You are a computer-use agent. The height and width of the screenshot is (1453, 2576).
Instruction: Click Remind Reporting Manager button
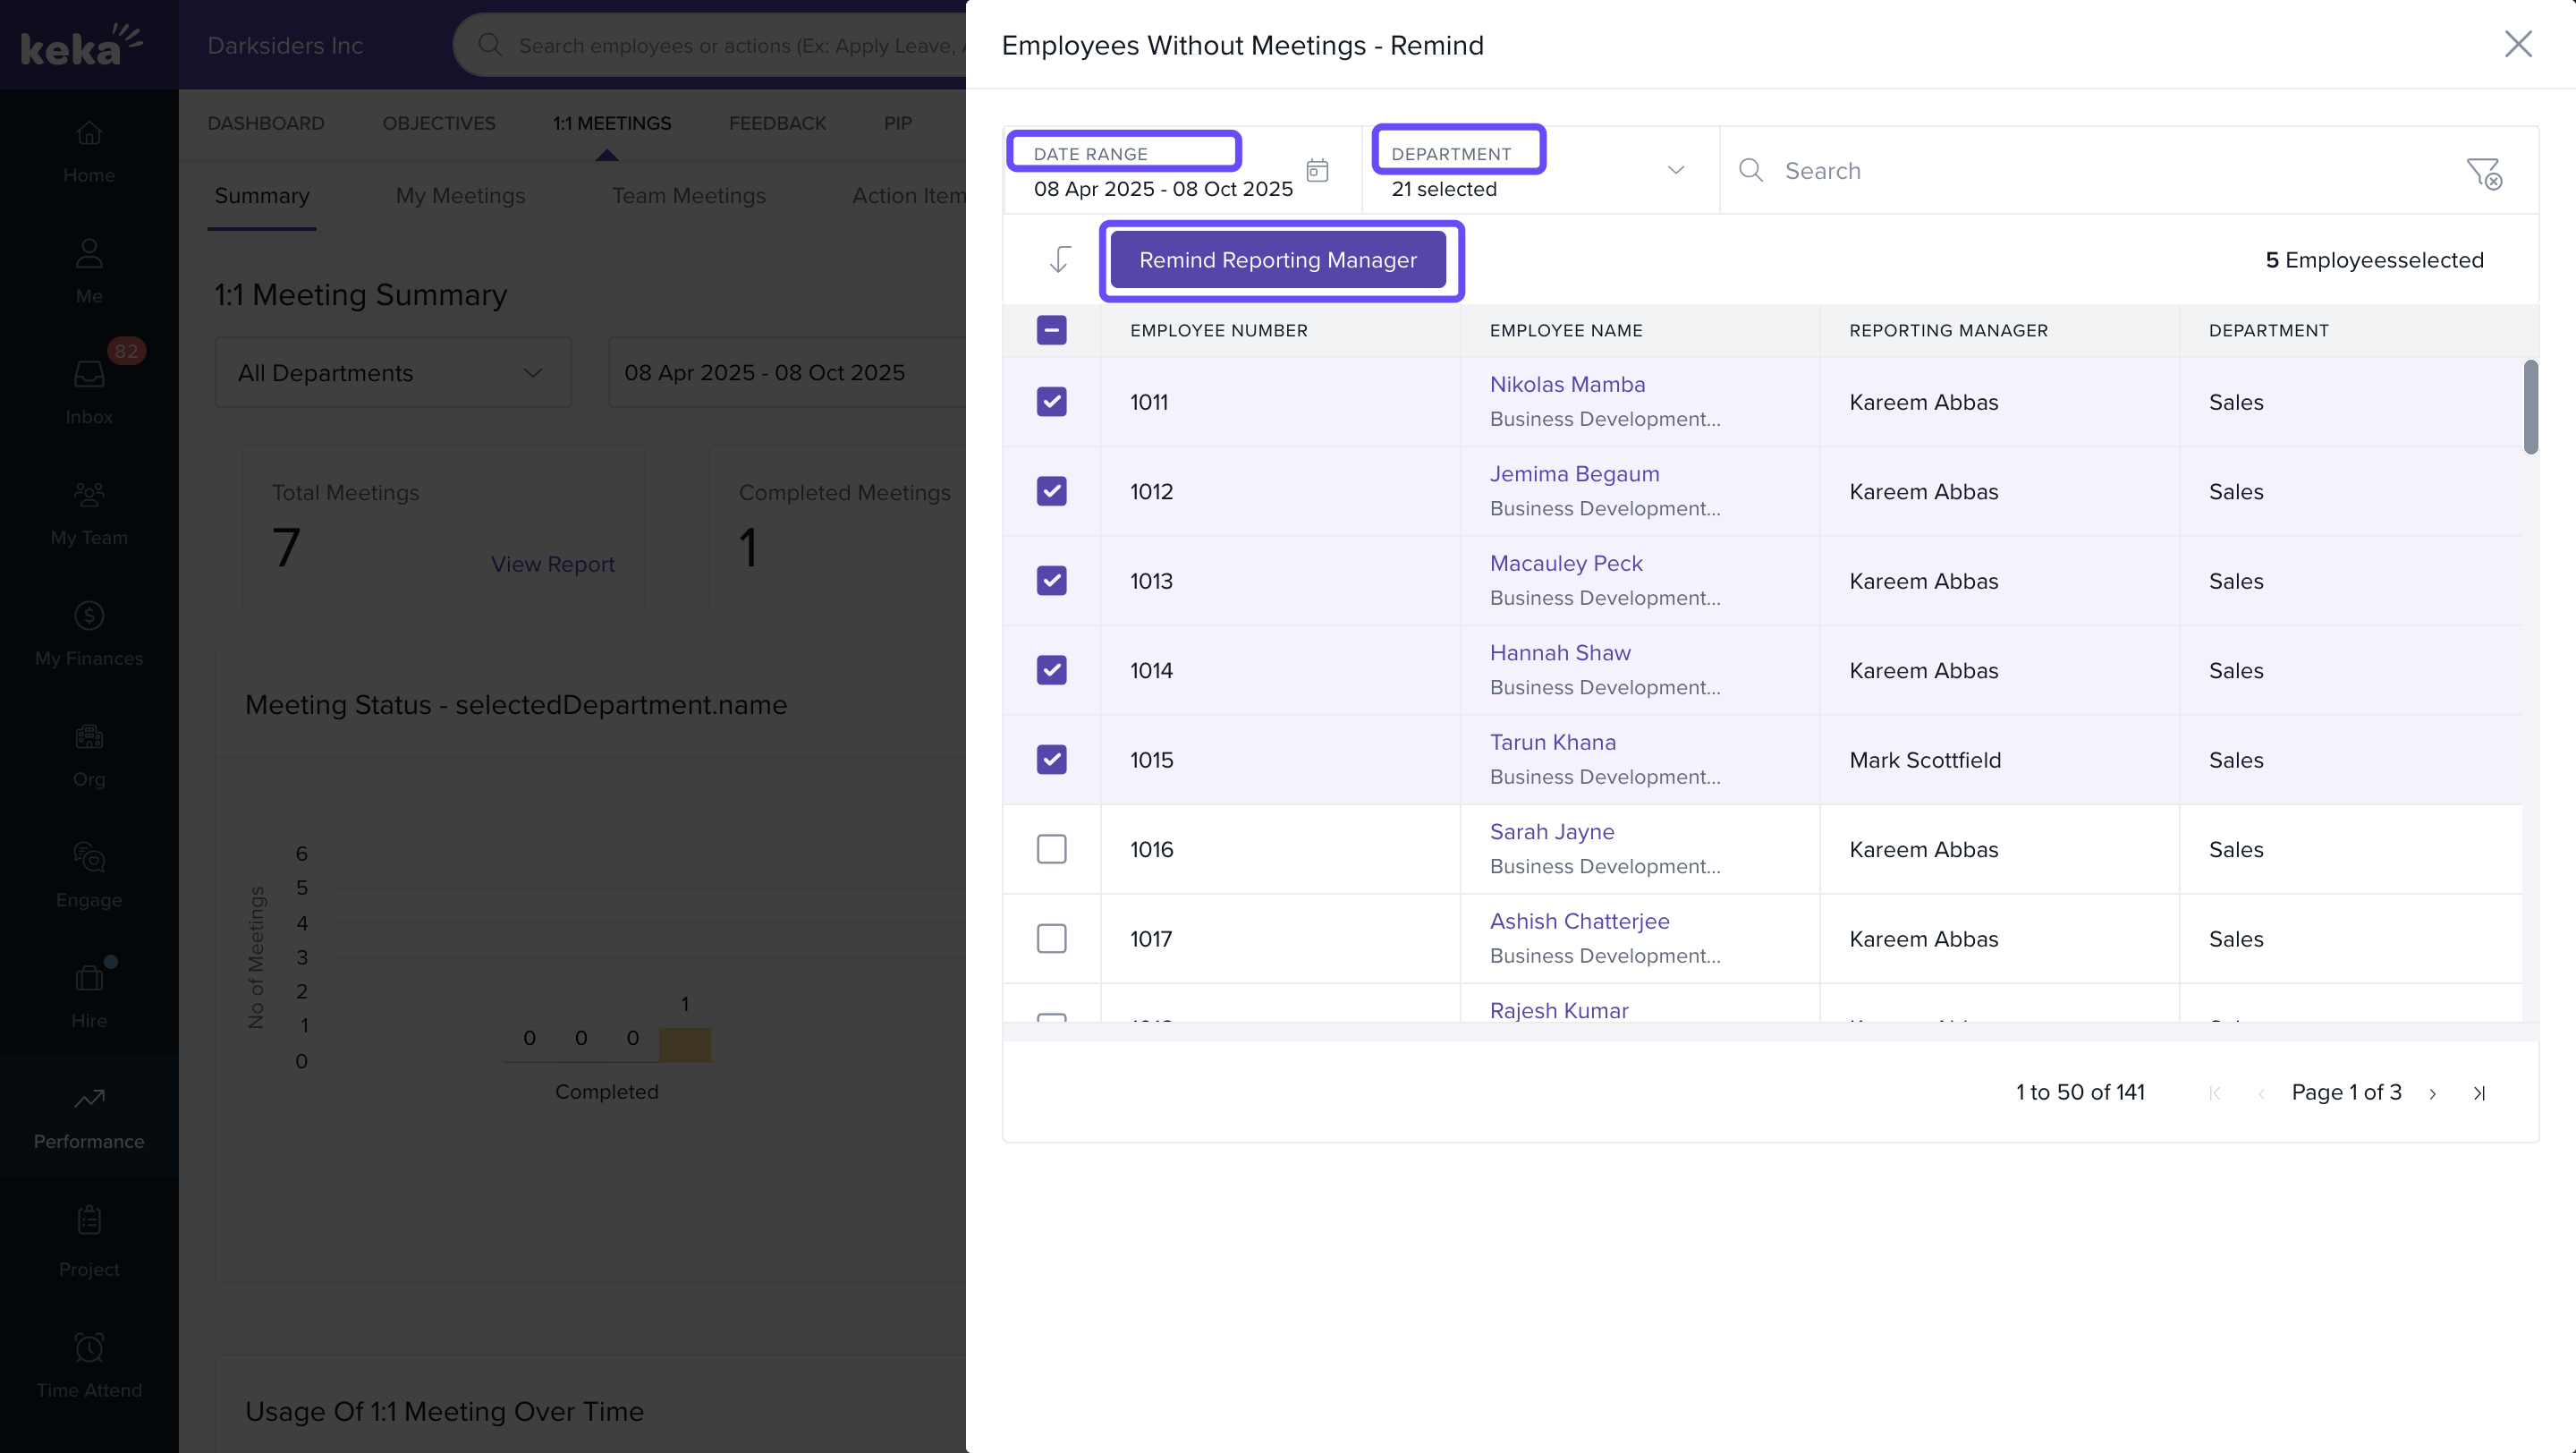click(x=1277, y=260)
